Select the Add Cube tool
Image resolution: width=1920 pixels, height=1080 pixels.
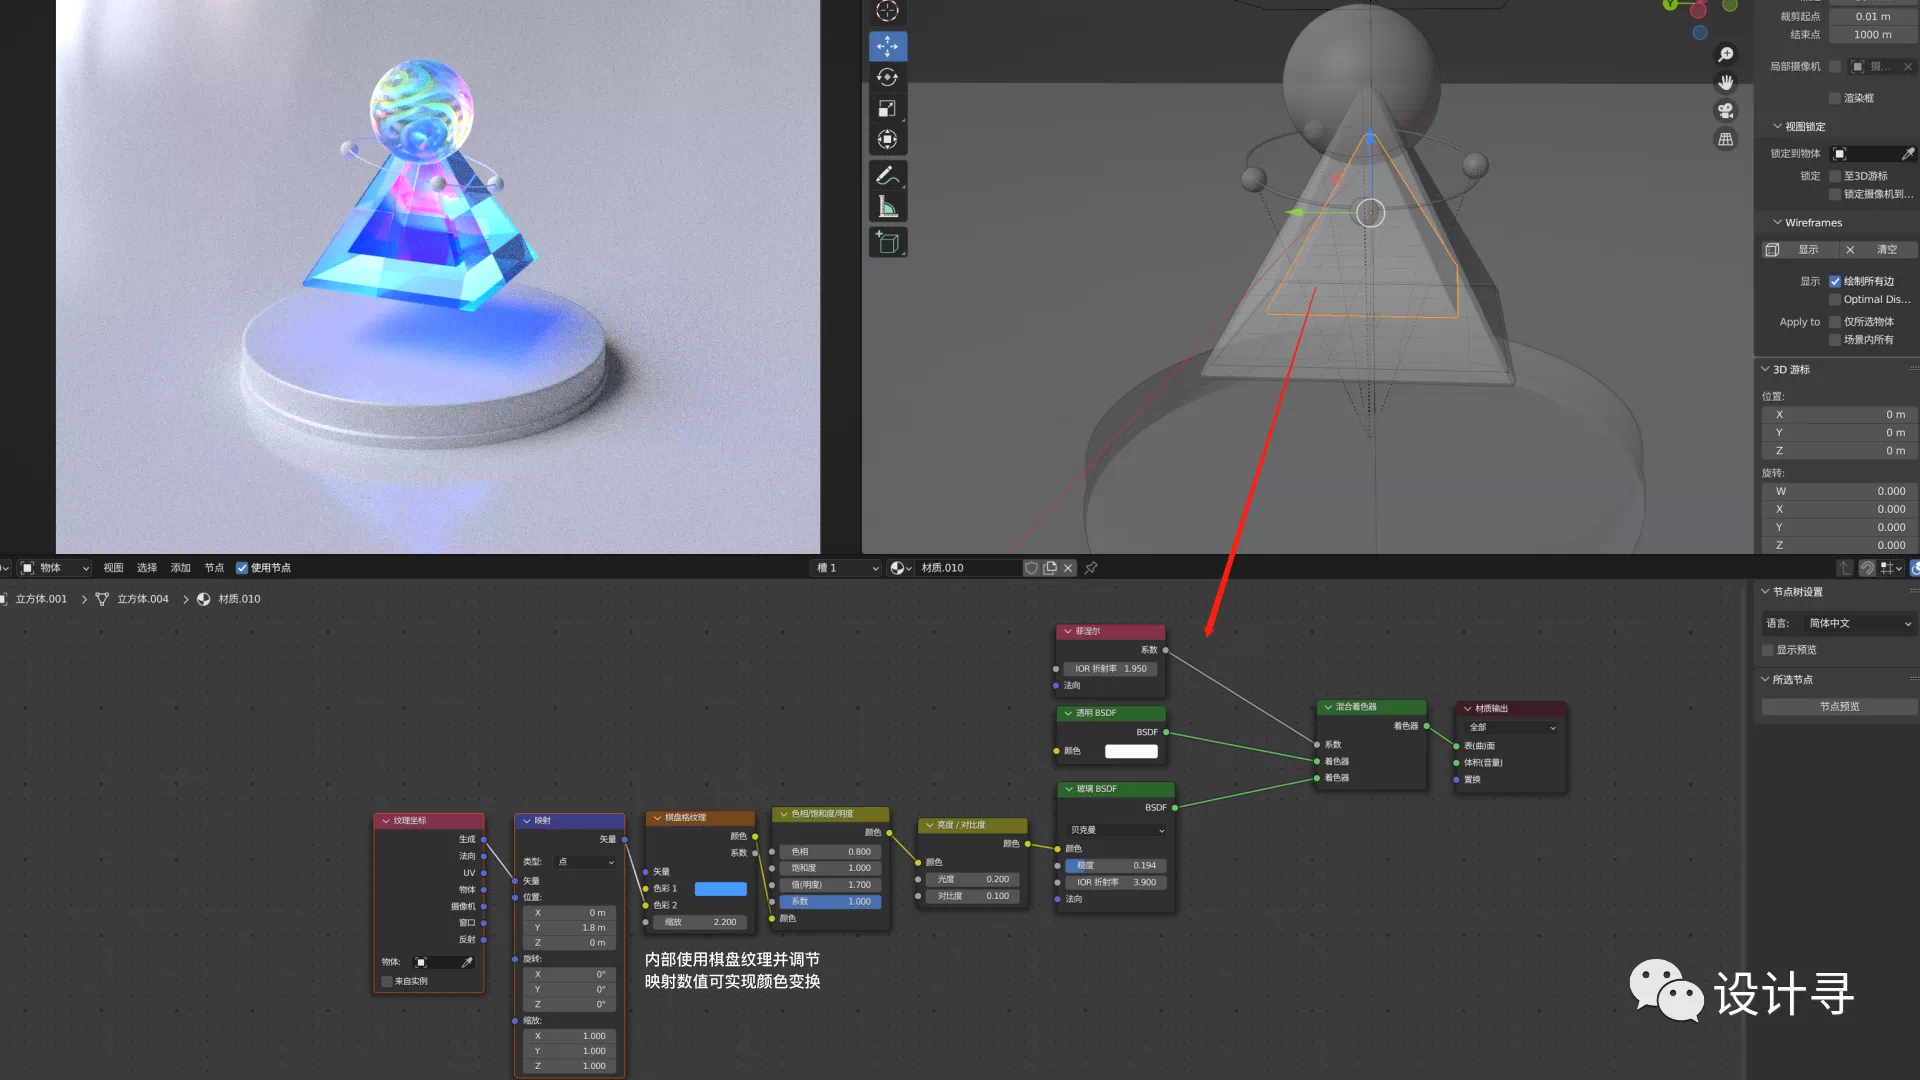(887, 242)
